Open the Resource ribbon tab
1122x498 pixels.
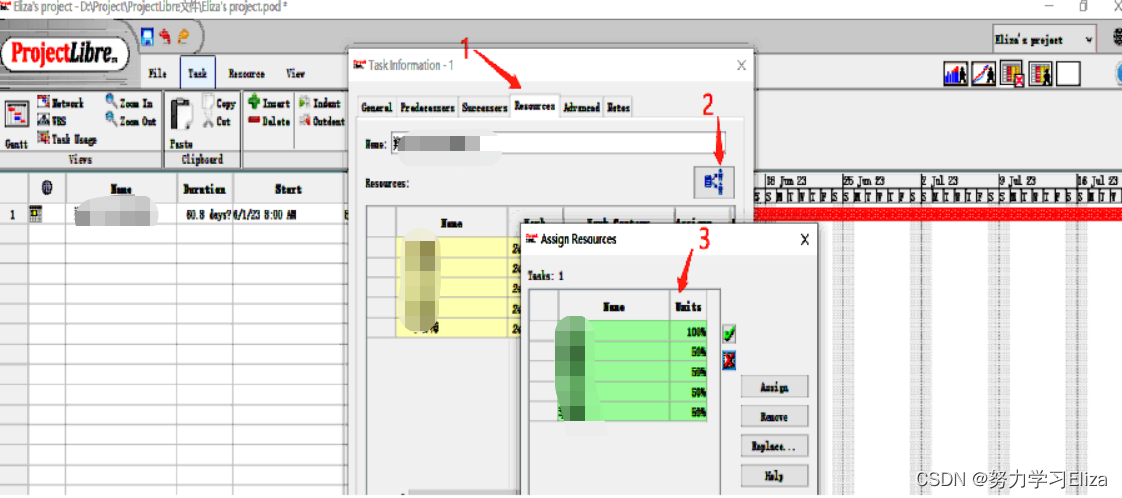(x=246, y=74)
